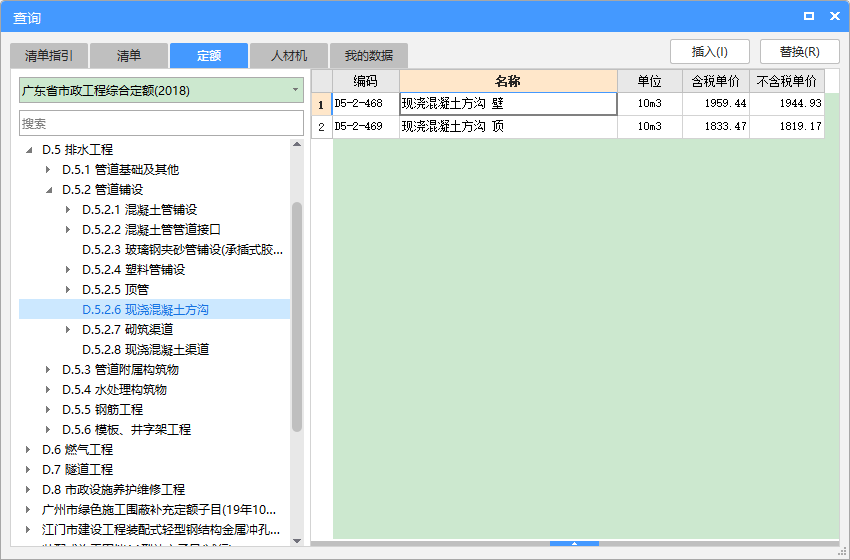Screen dimensions: 850x560
Task: Select tree item D.5.2.8 现浇混凝土渠道
Action: click(145, 350)
